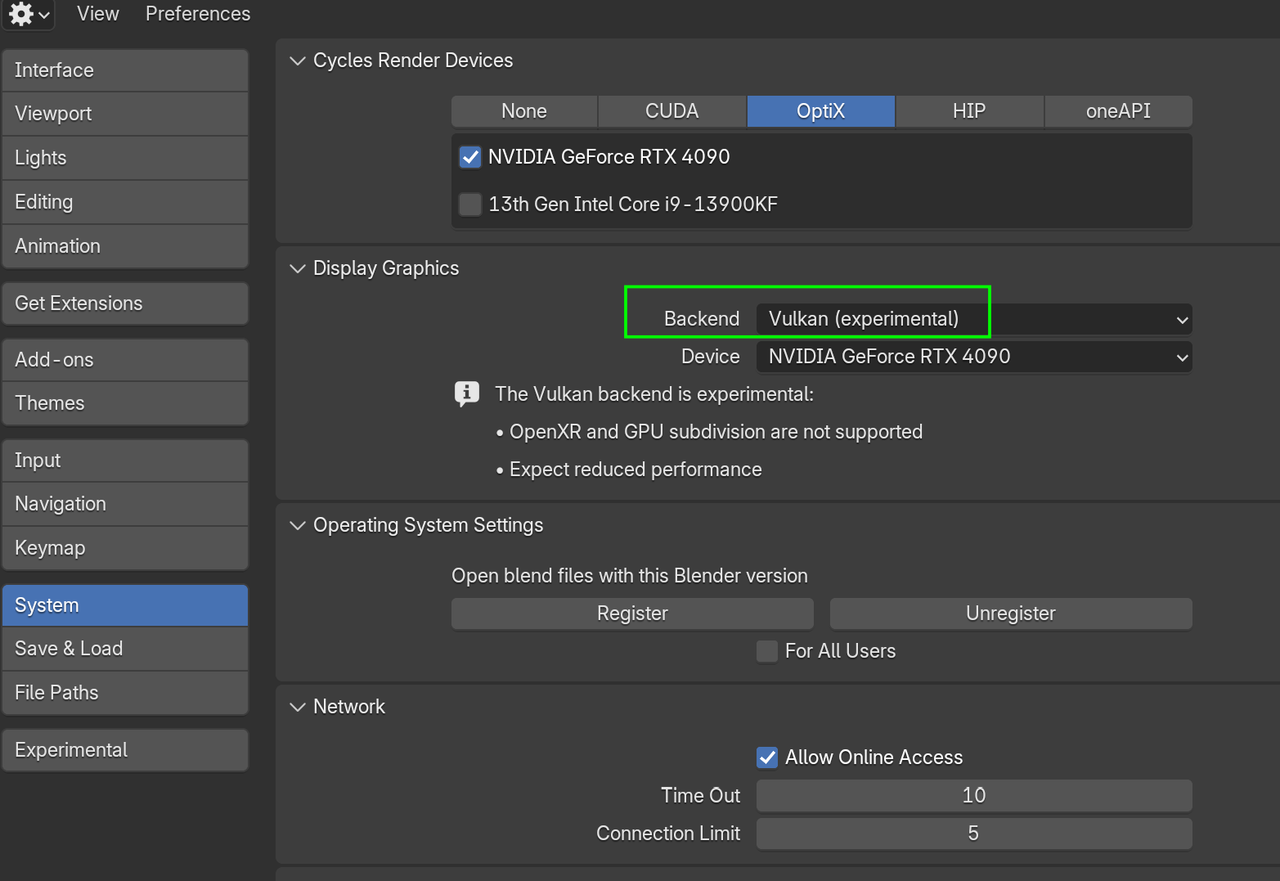The height and width of the screenshot is (881, 1280).
Task: Switch to the CUDA device tab
Action: pos(672,111)
